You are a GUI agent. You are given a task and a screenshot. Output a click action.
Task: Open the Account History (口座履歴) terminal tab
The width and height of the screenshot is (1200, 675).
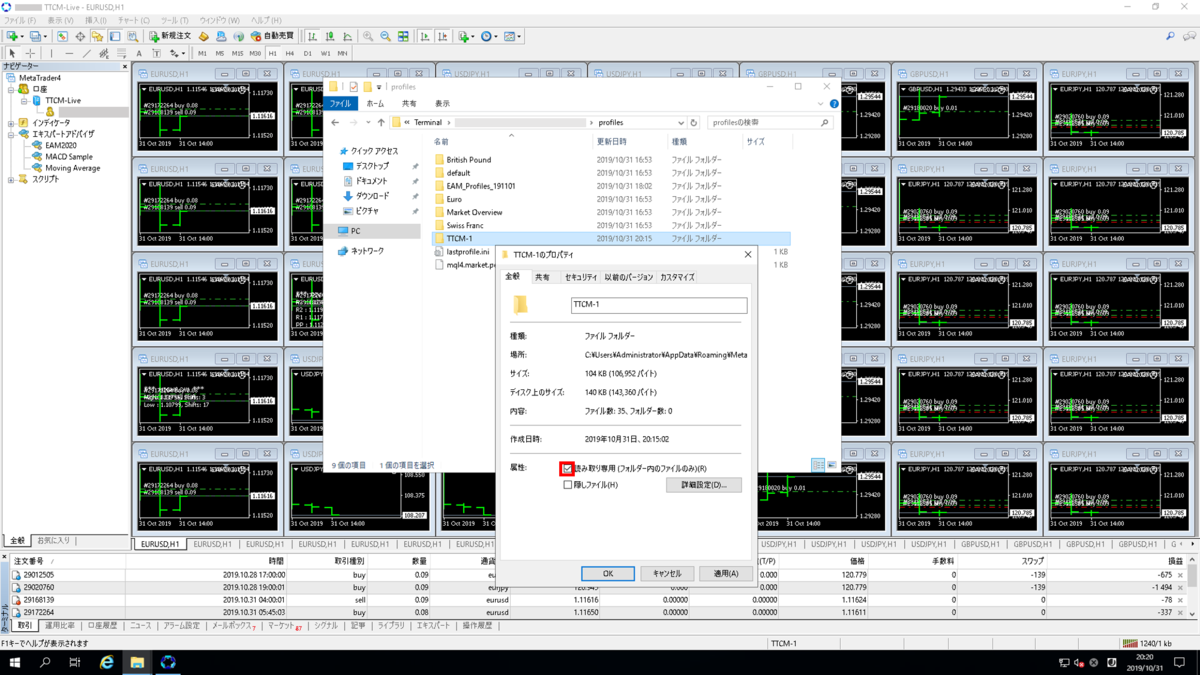click(x=102, y=625)
